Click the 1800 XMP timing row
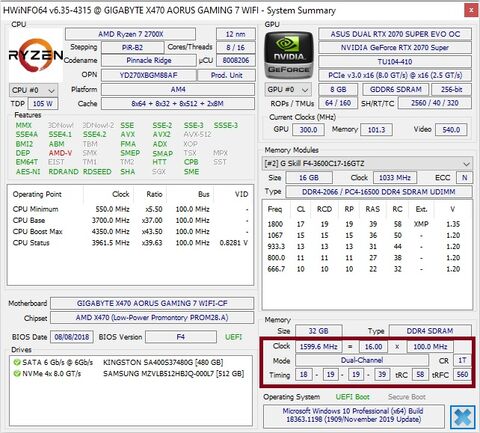 [x=367, y=224]
